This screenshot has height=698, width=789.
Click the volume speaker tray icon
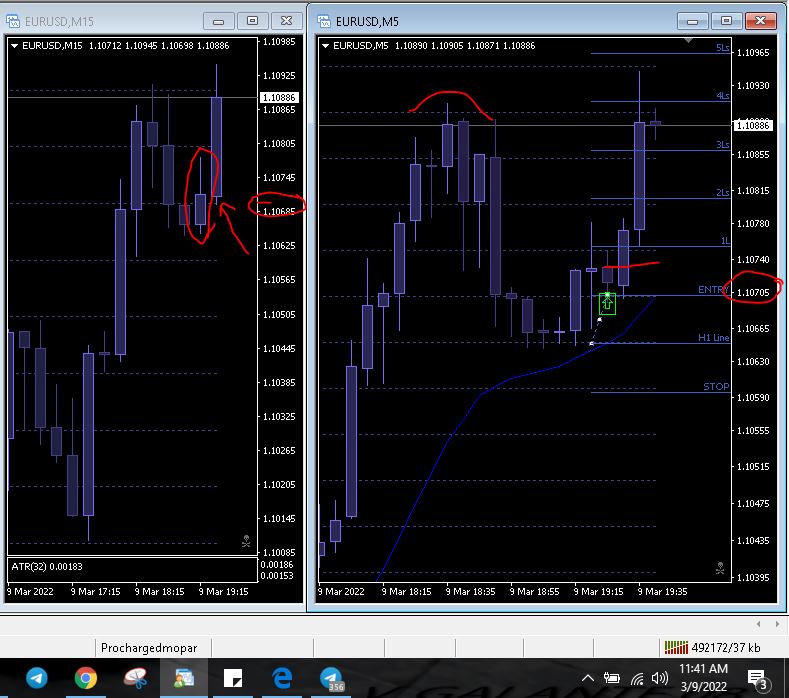click(660, 678)
